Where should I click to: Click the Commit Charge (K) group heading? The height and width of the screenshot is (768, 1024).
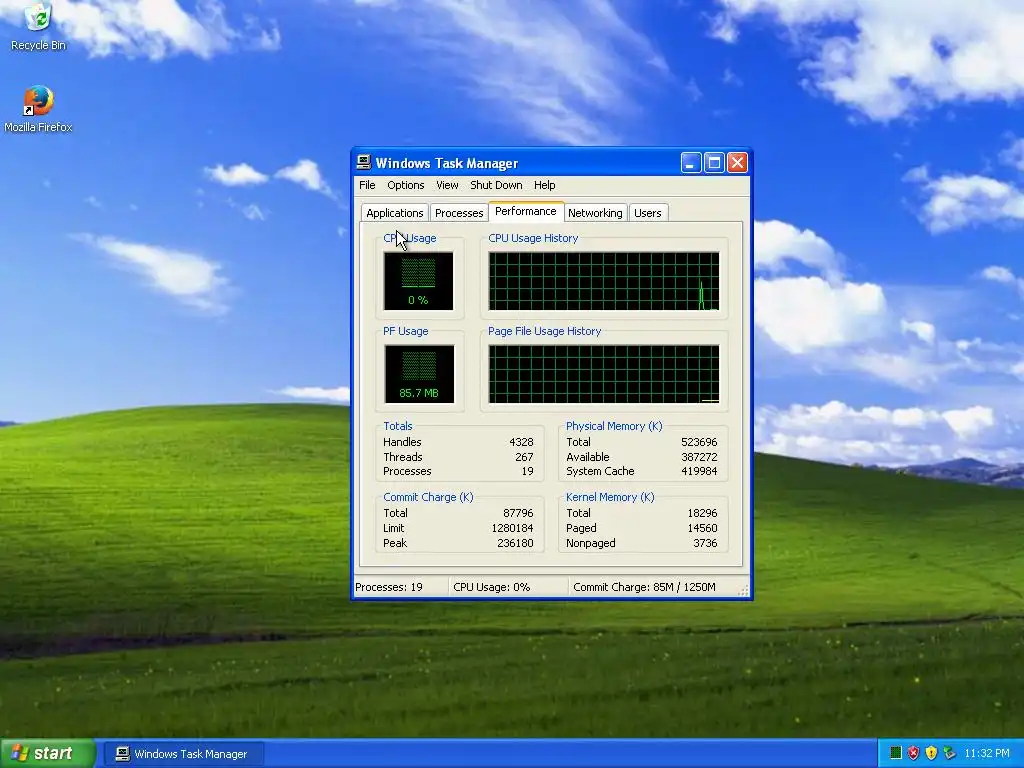click(428, 497)
